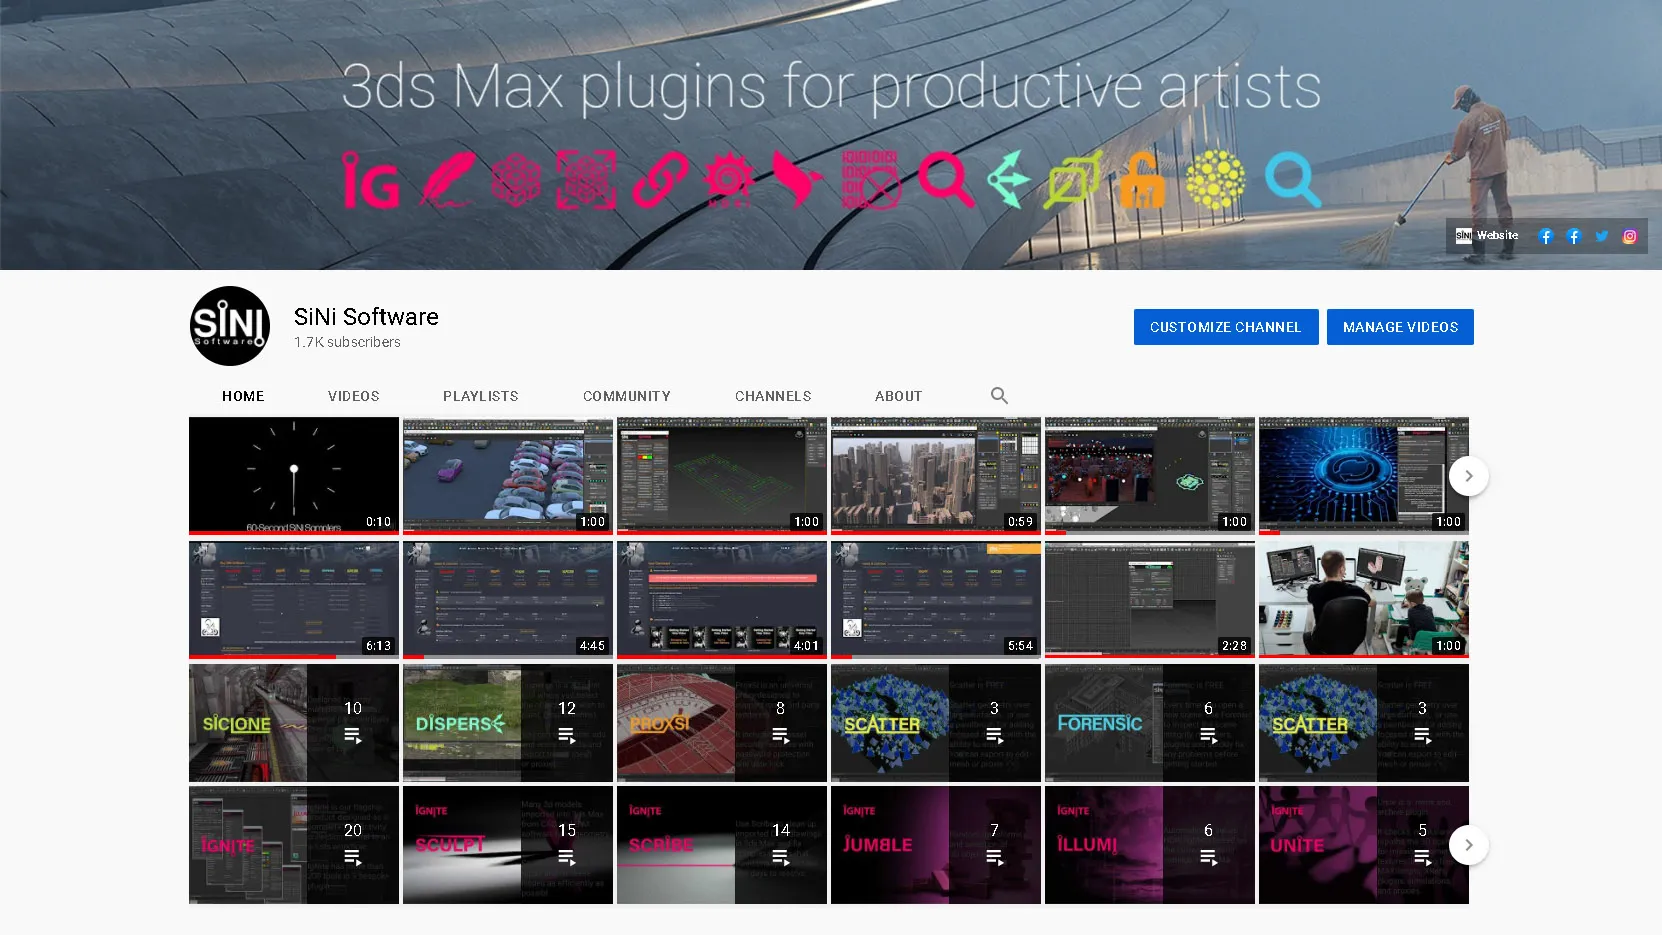The height and width of the screenshot is (935, 1662).
Task: Open the Unite playlist with 5 videos
Action: [x=1364, y=845]
